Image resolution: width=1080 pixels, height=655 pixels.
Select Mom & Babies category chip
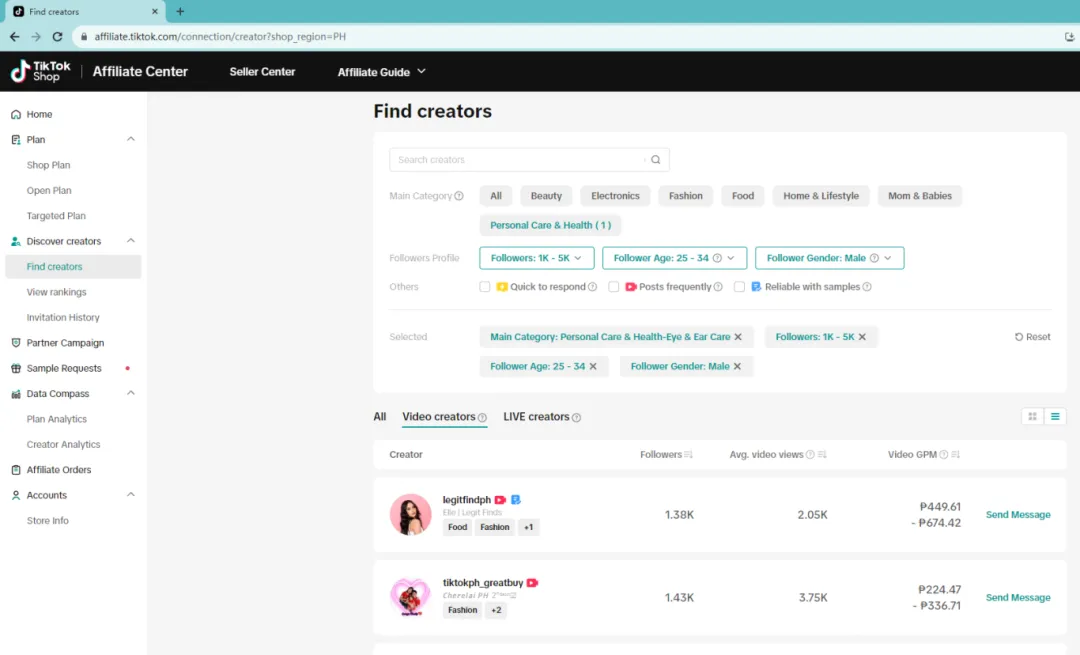920,196
